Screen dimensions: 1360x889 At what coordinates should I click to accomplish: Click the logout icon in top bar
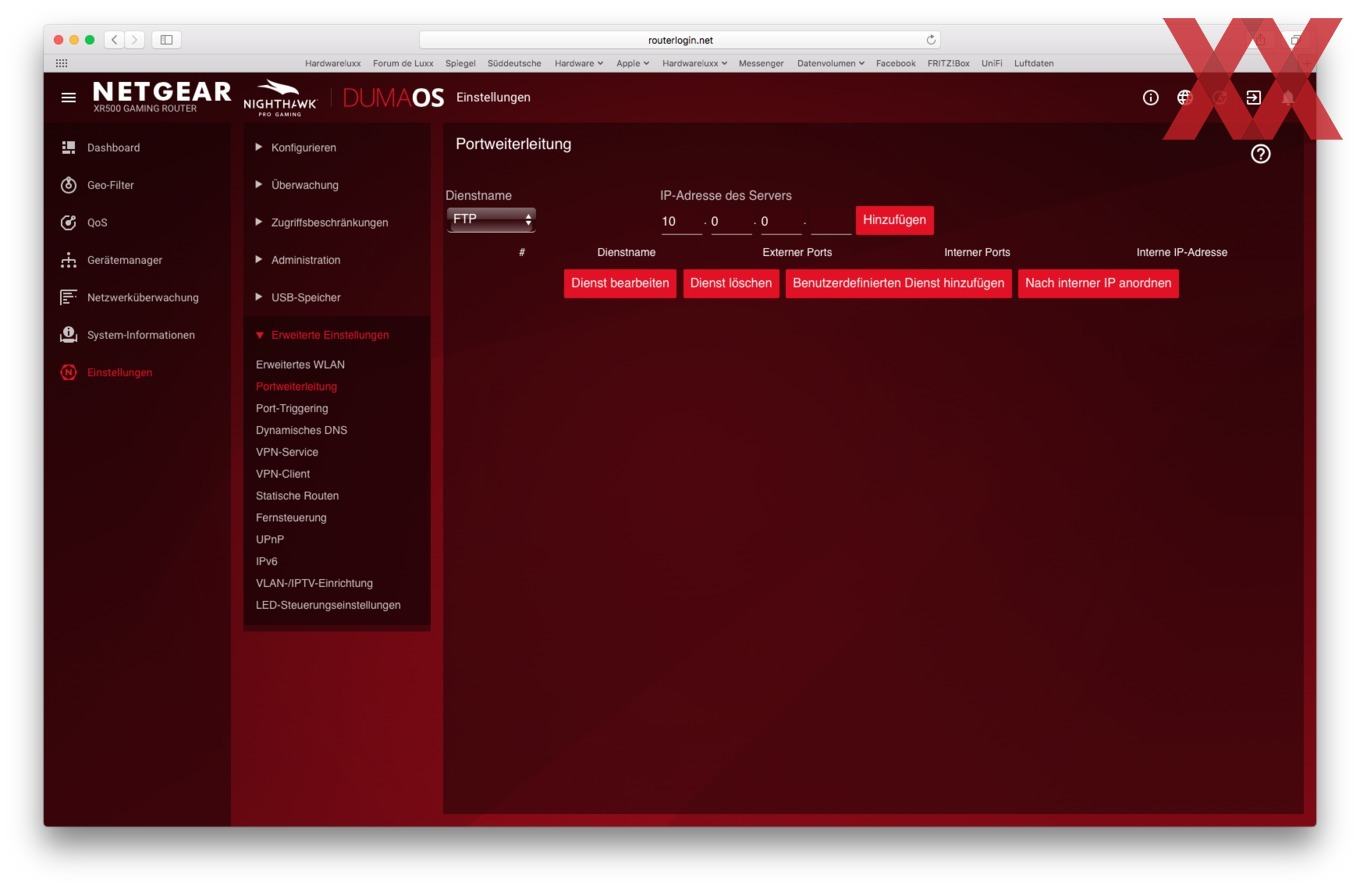(1254, 98)
